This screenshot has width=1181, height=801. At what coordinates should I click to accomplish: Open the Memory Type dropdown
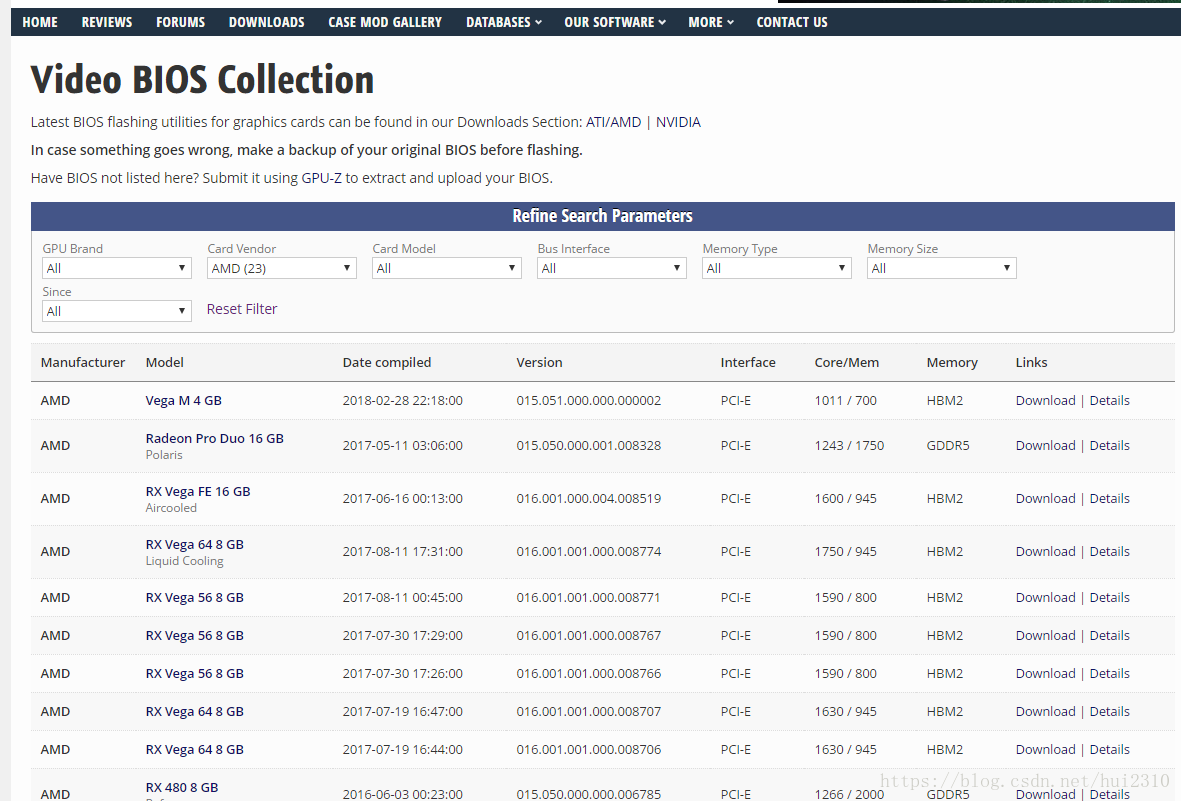(776, 268)
